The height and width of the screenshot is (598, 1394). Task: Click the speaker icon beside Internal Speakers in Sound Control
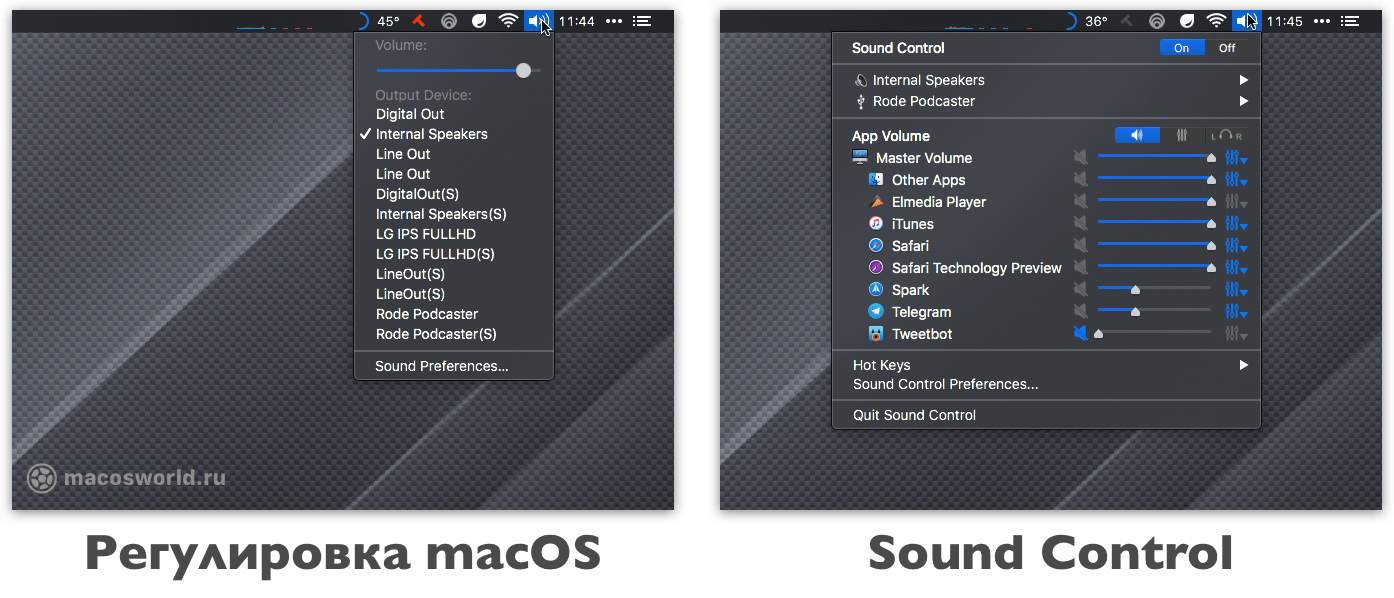[860, 80]
